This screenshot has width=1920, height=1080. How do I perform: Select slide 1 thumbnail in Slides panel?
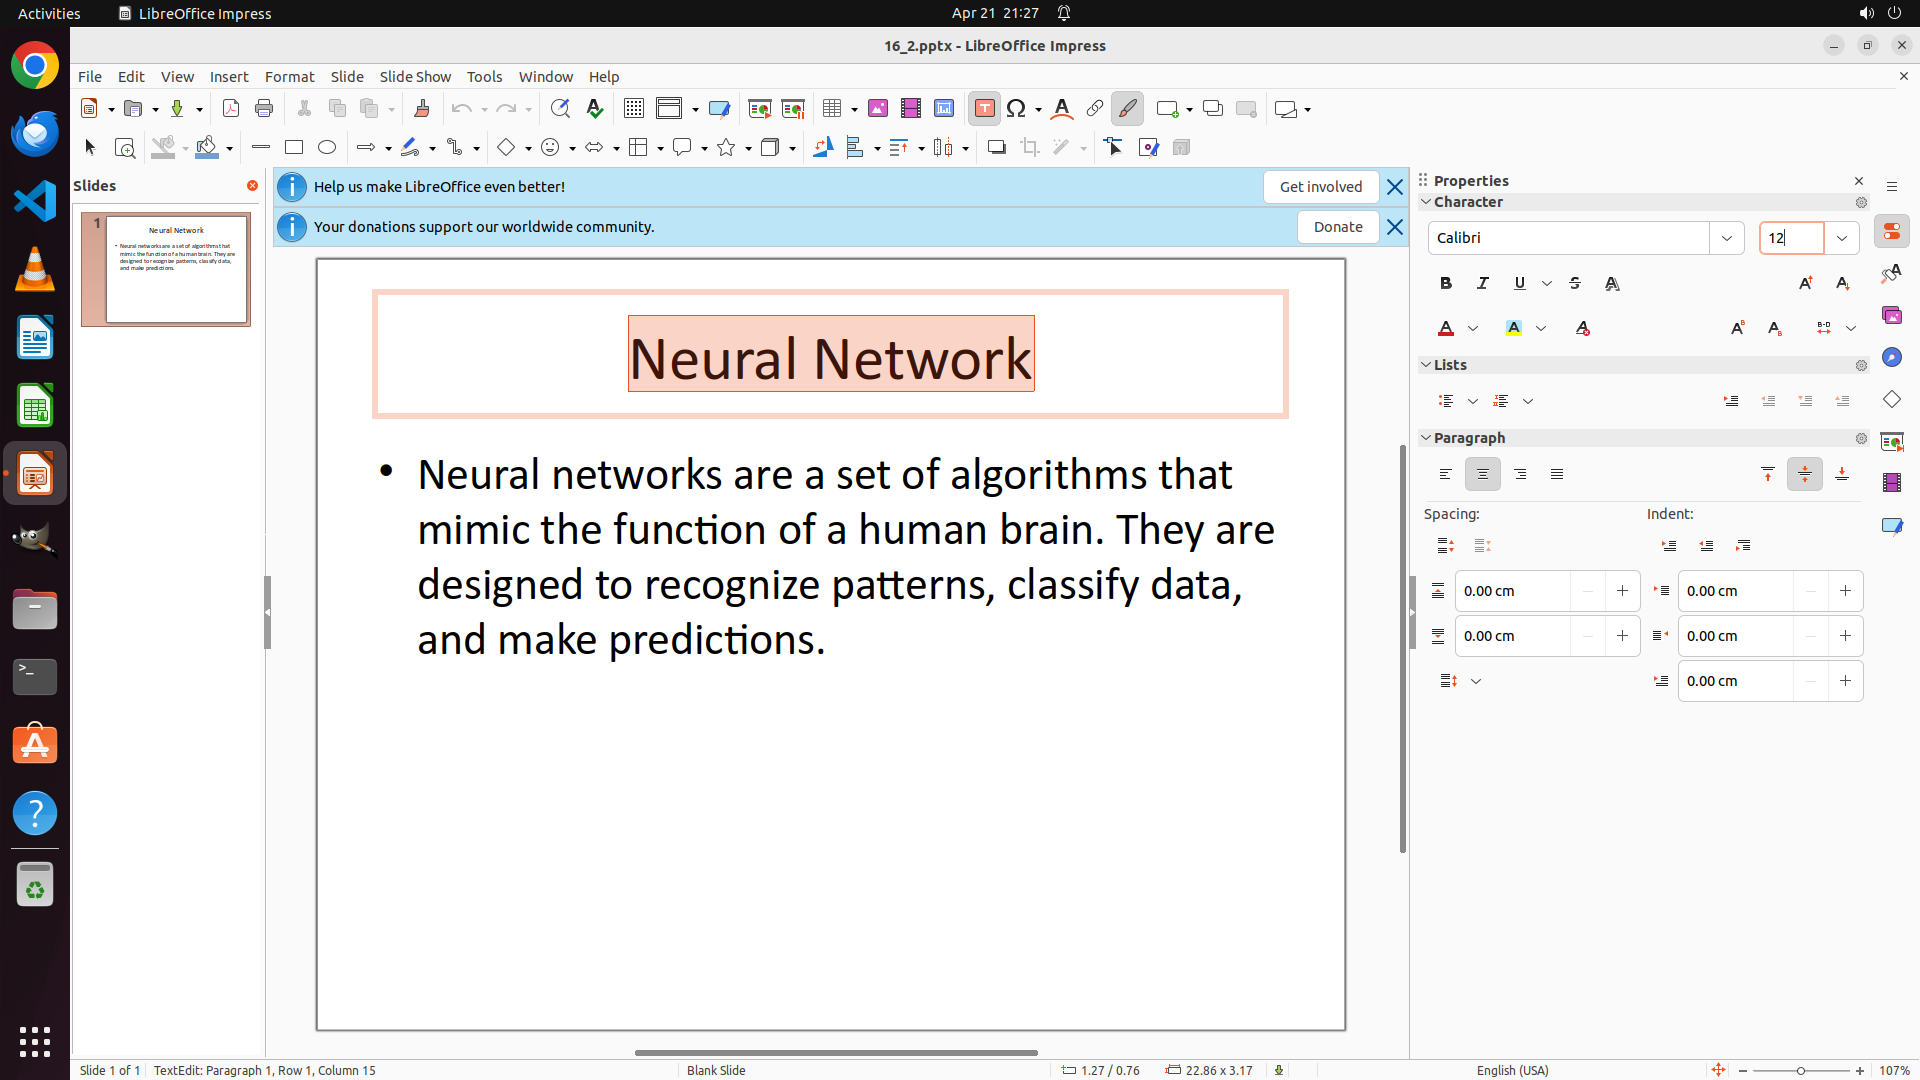(177, 268)
